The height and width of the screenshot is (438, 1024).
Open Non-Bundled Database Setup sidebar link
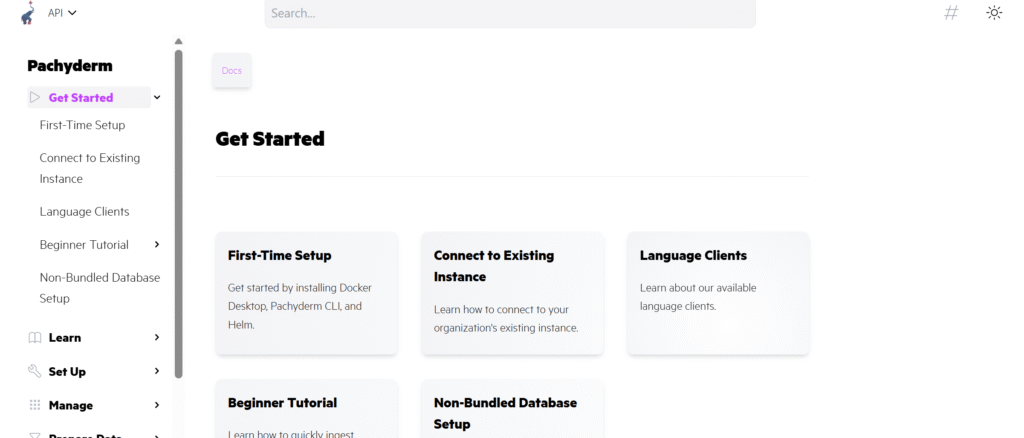point(100,288)
